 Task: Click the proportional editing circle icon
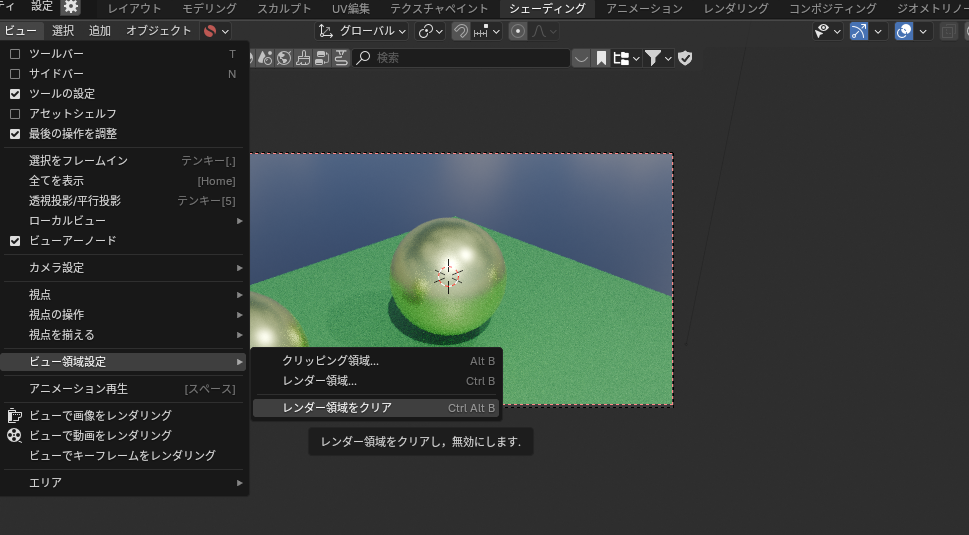coord(518,31)
